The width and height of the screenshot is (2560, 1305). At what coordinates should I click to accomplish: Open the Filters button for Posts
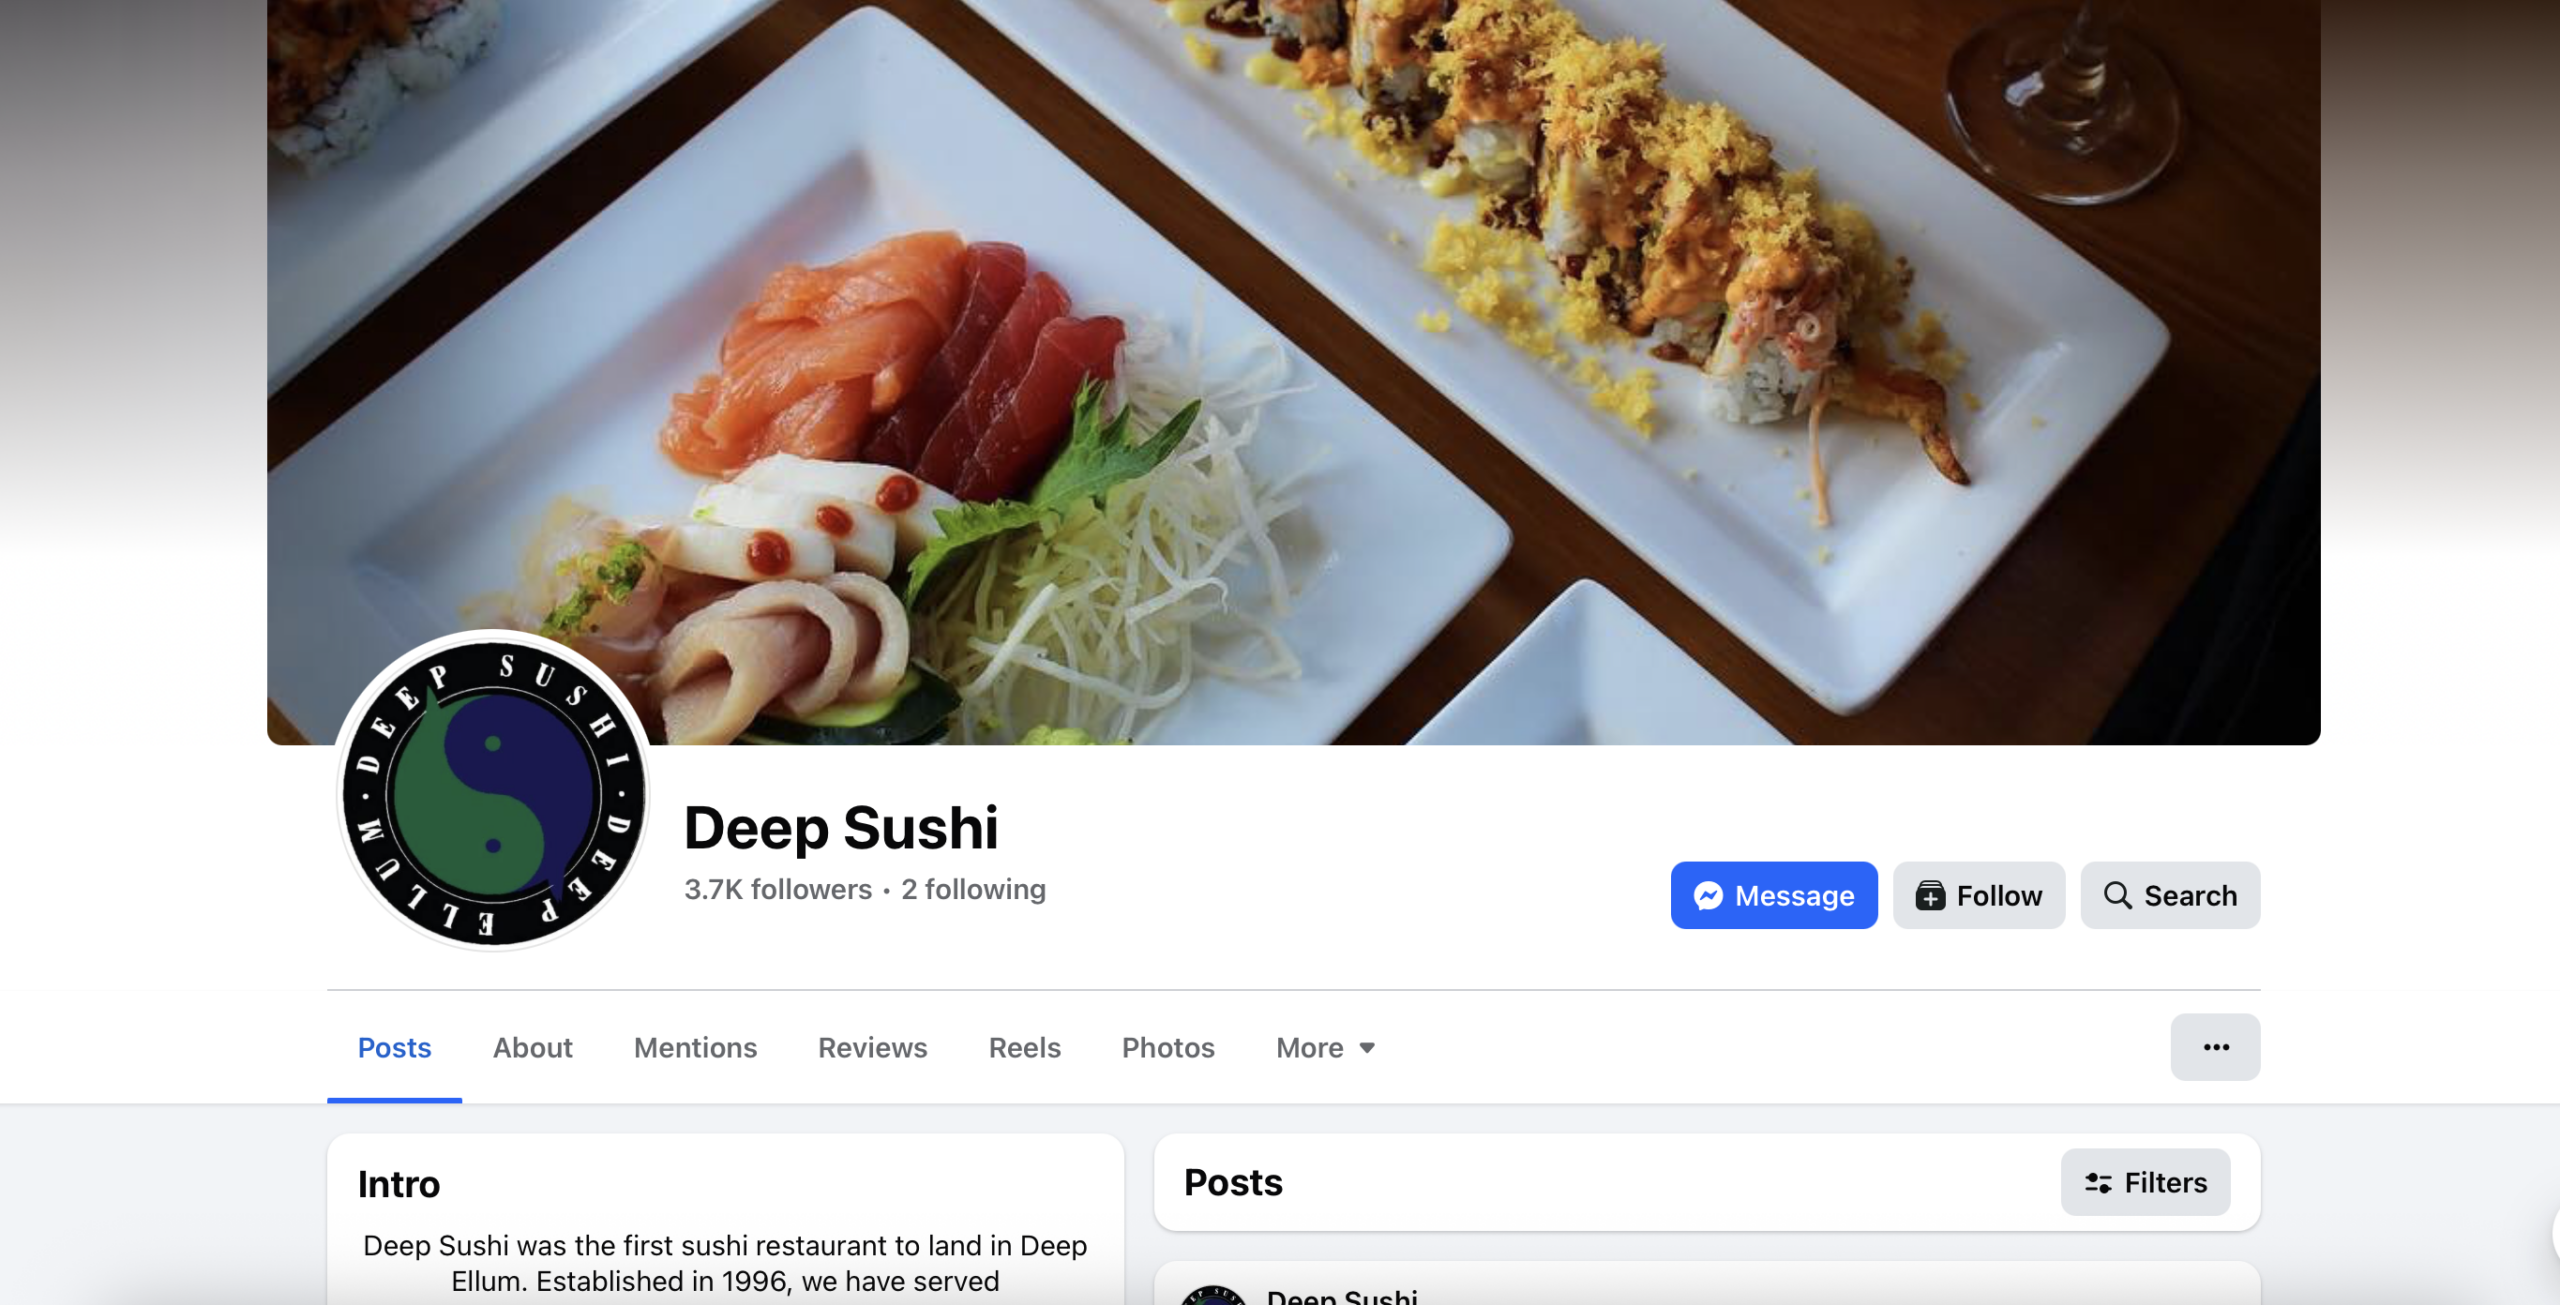click(2145, 1183)
